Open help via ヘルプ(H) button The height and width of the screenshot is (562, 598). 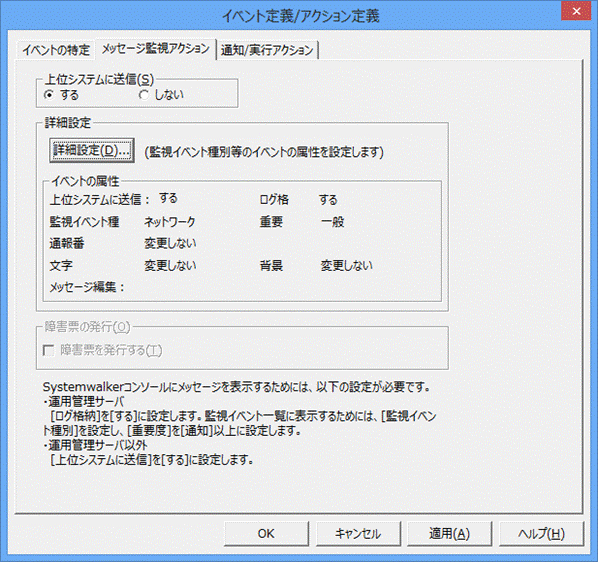coord(541,533)
